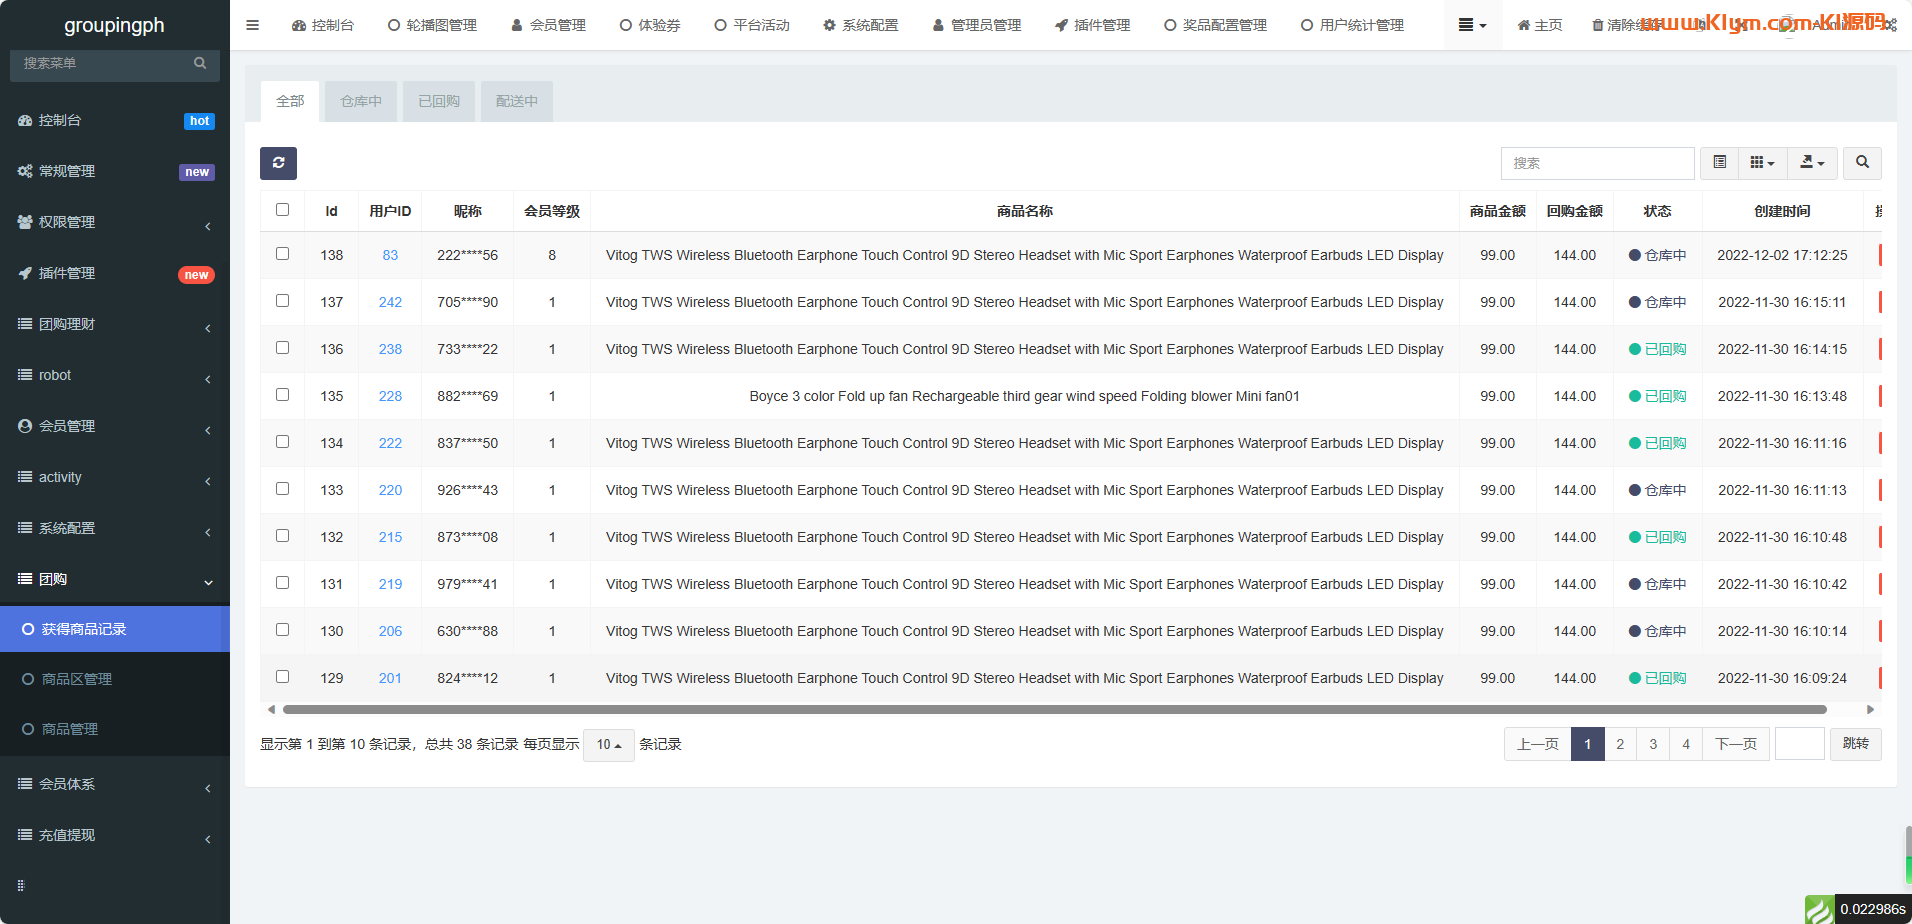Image resolution: width=1912 pixels, height=924 pixels.
Task: Open the 插件管理 top tab
Action: pyautogui.click(x=1093, y=25)
